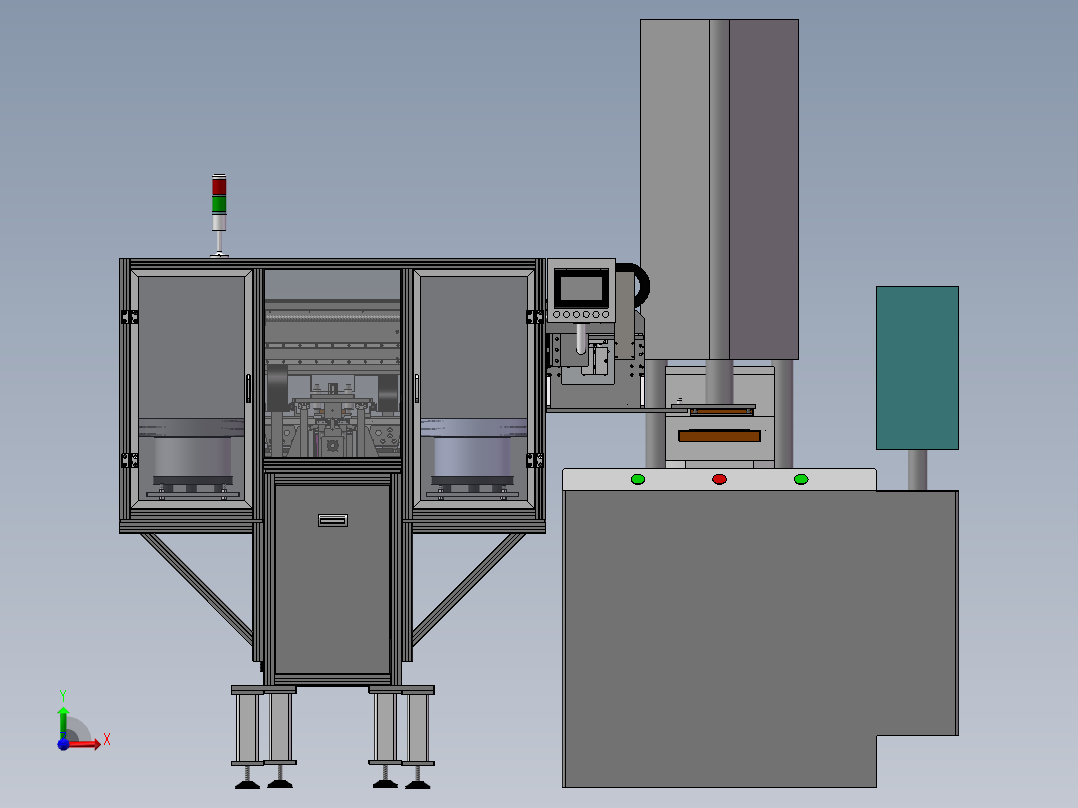Select the teal control box

pos(917,368)
